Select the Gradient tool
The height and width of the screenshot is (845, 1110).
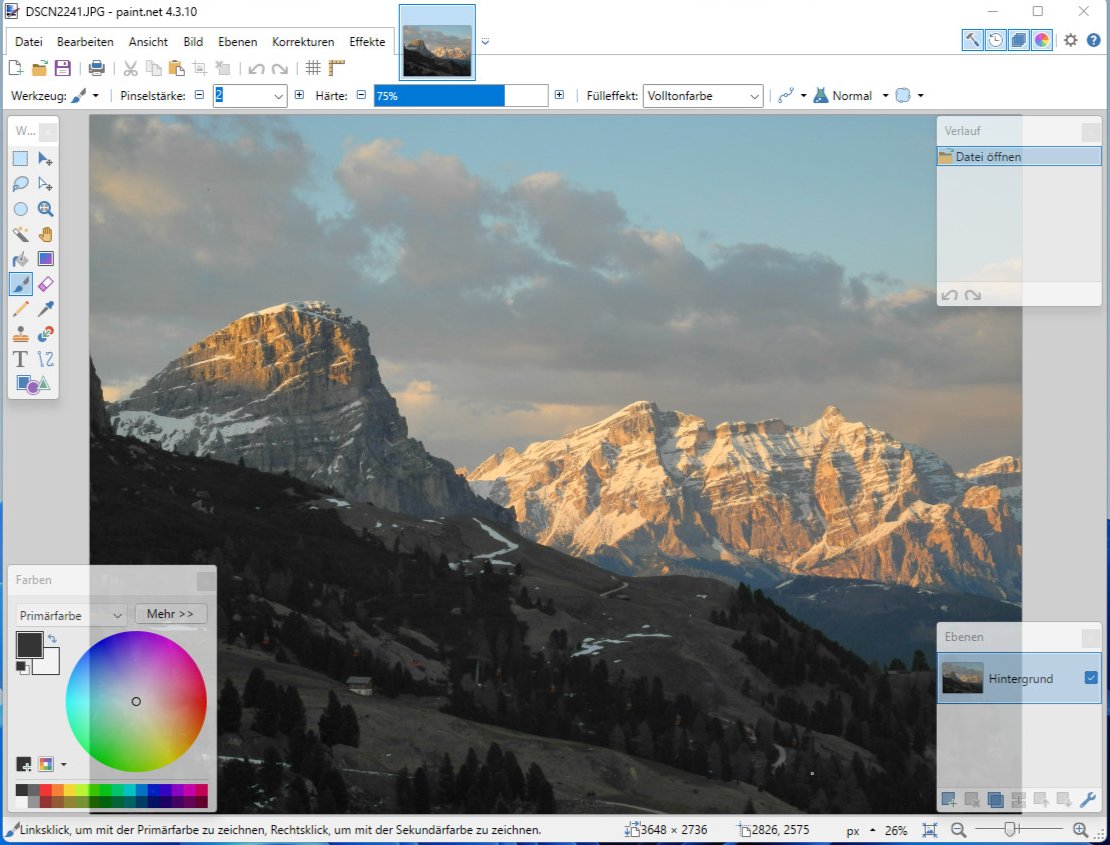[45, 258]
